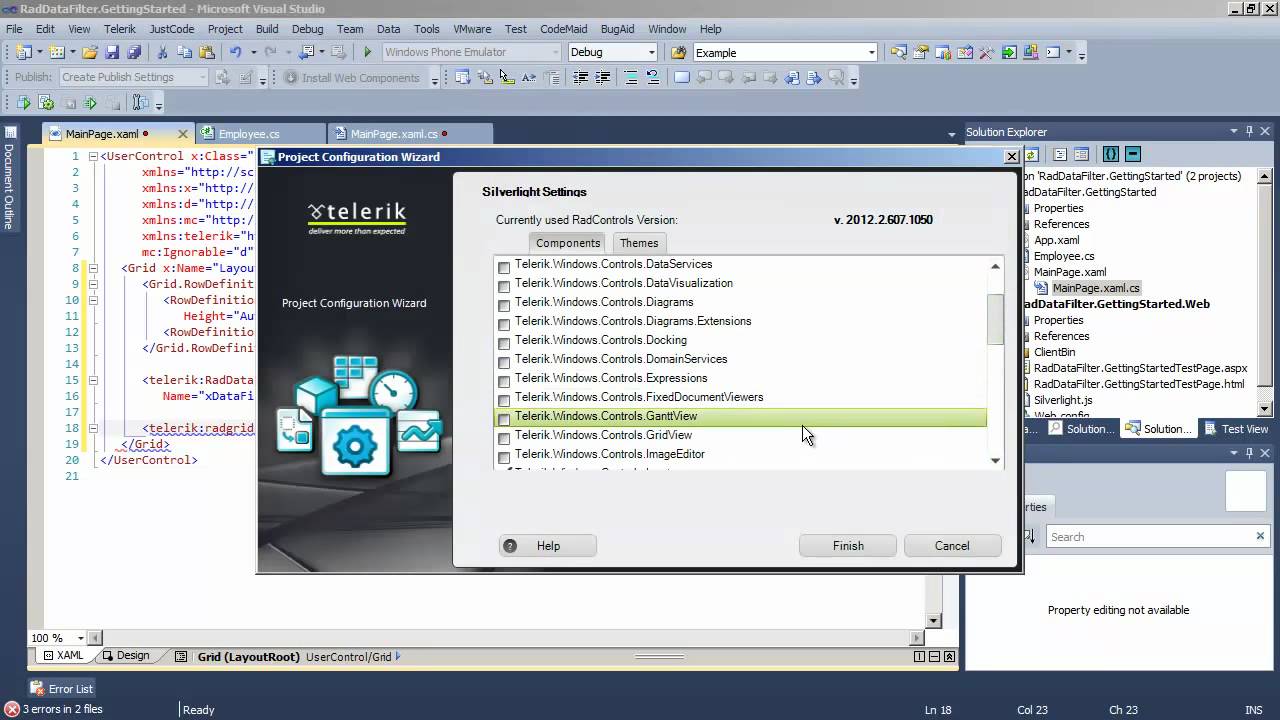Pin the Solution Explorer panel
This screenshot has height=720, width=1280.
(1249, 131)
